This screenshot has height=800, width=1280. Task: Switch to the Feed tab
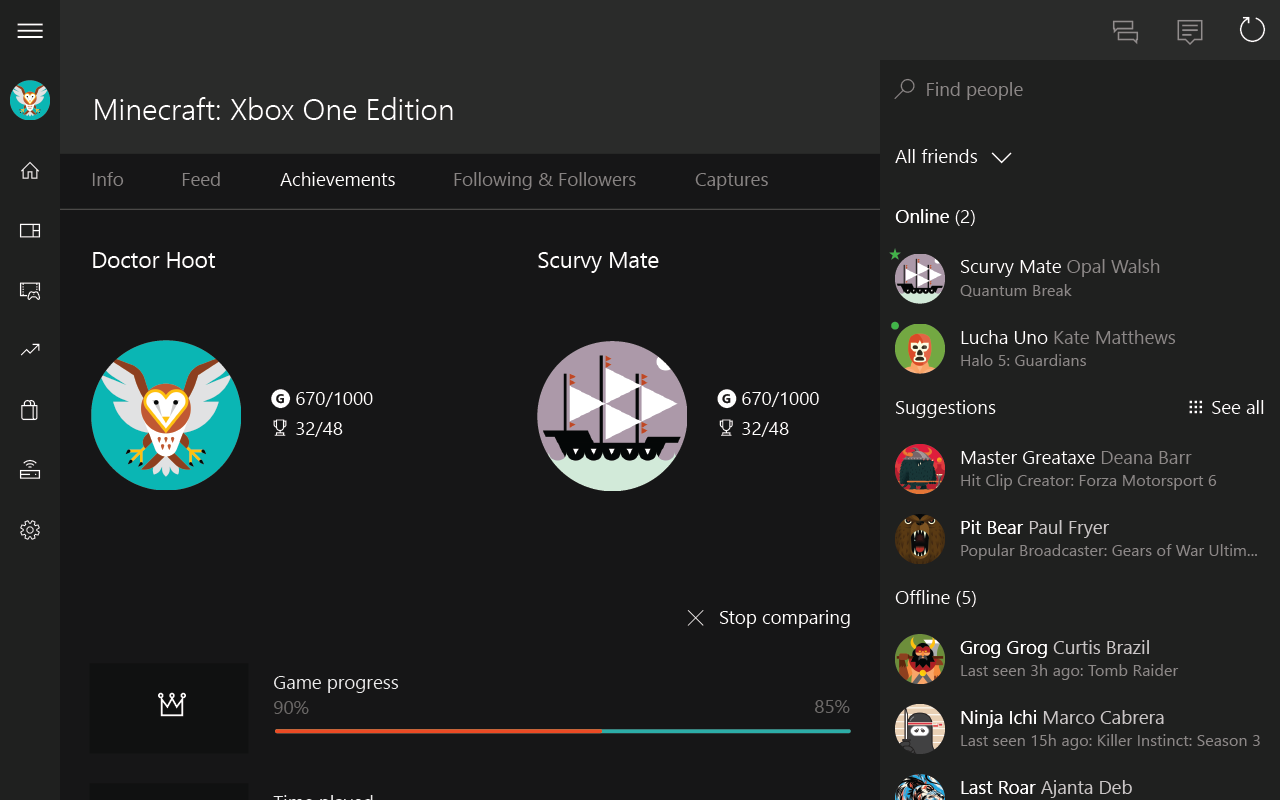coord(200,179)
